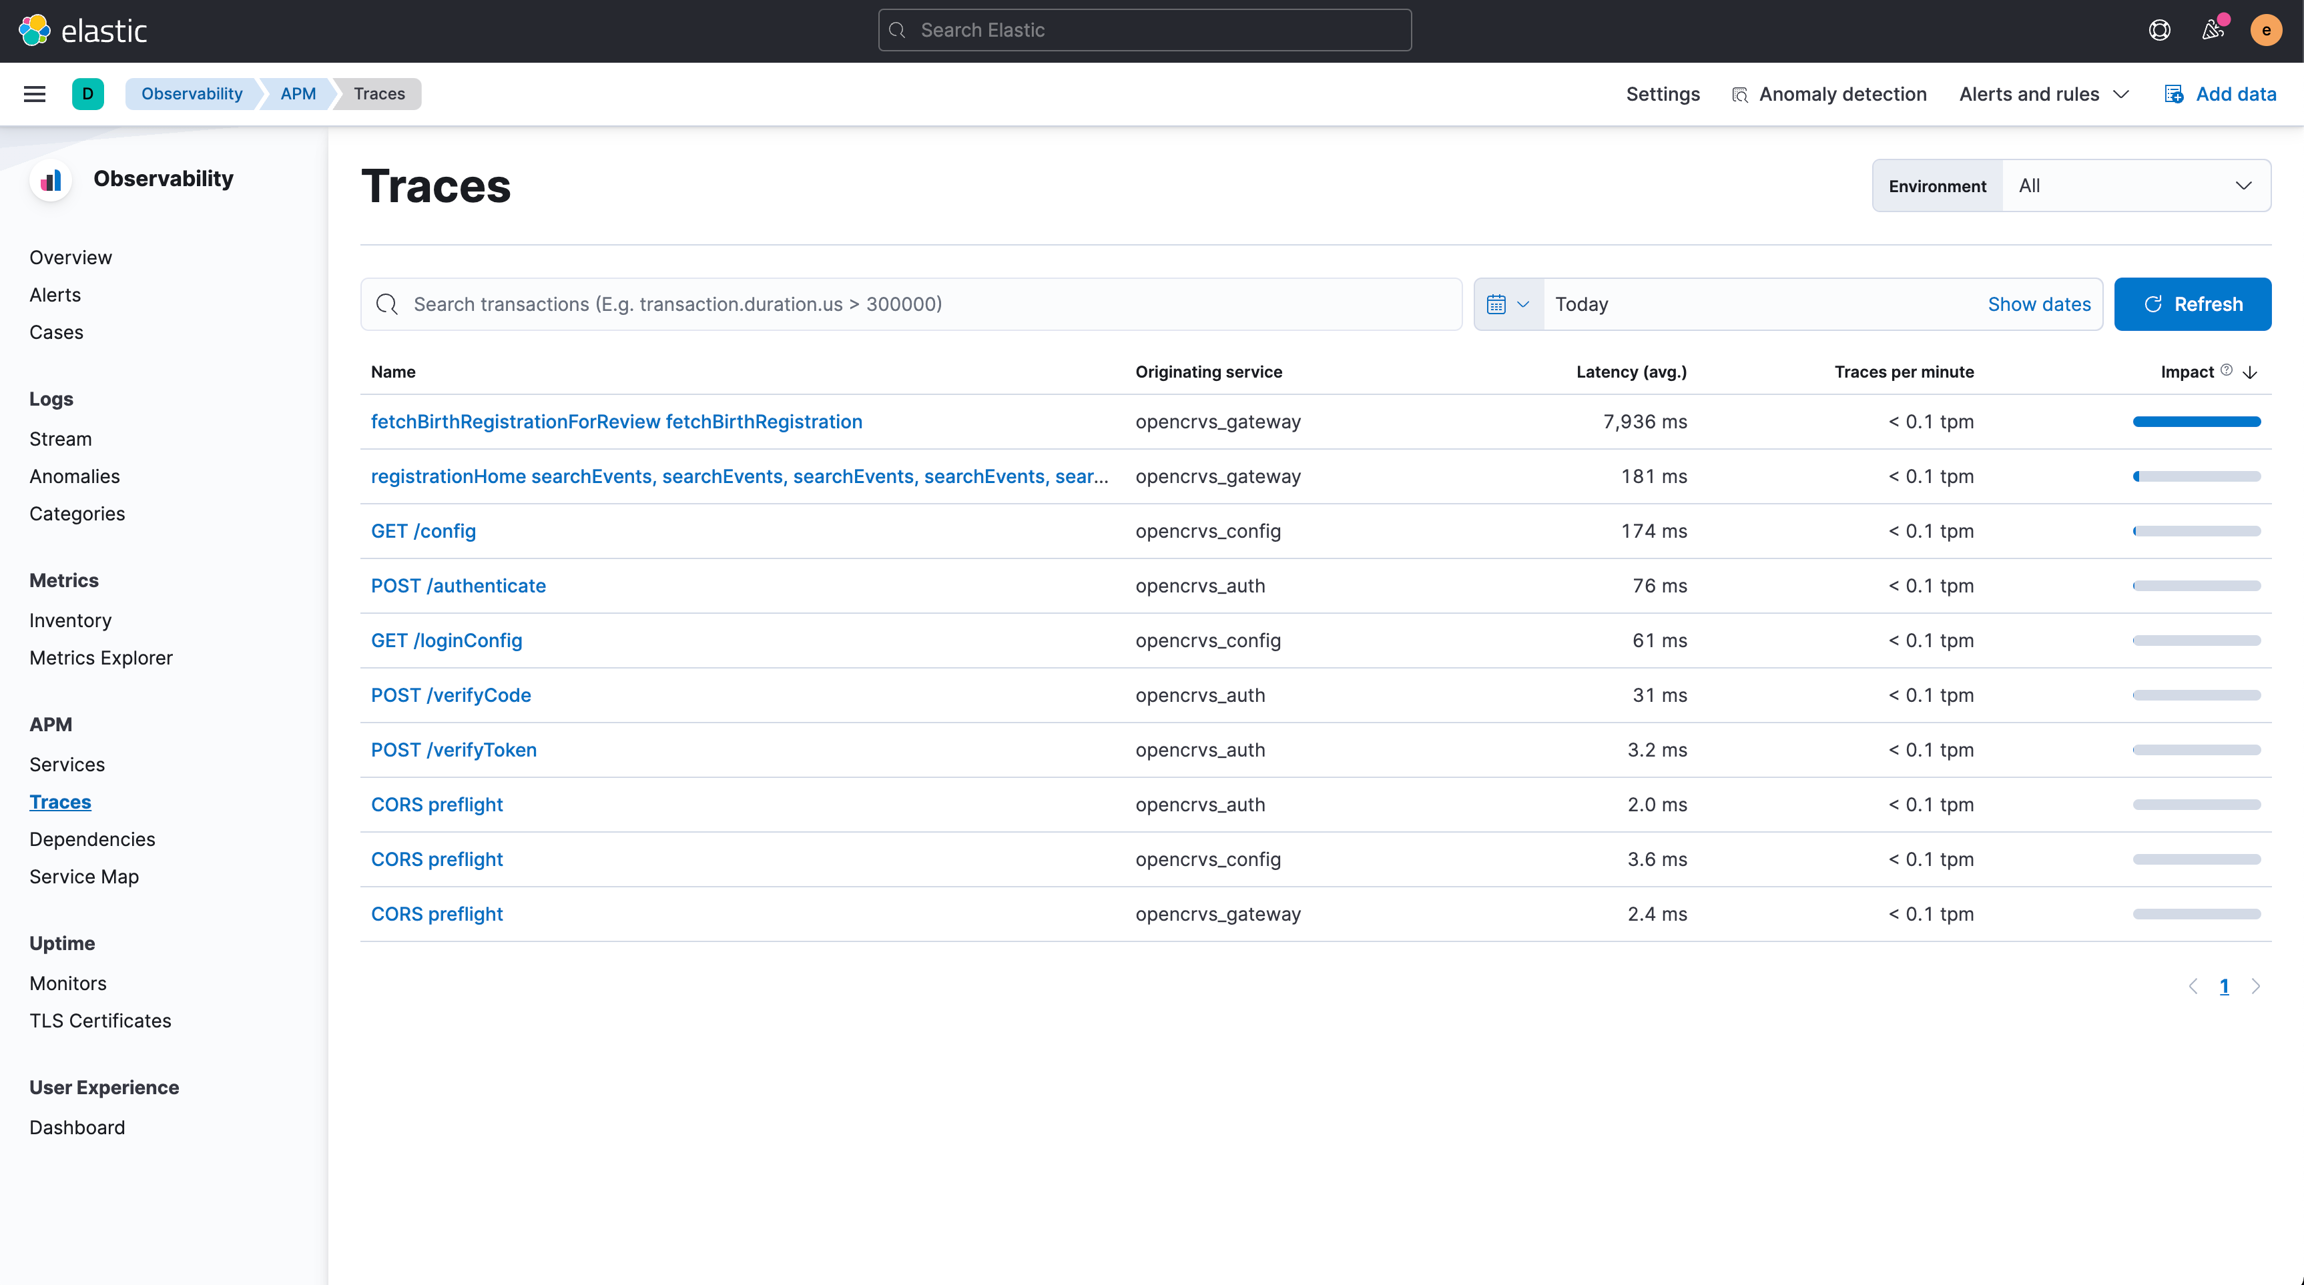
Task: Click the Elastic logo icon
Action: point(34,30)
